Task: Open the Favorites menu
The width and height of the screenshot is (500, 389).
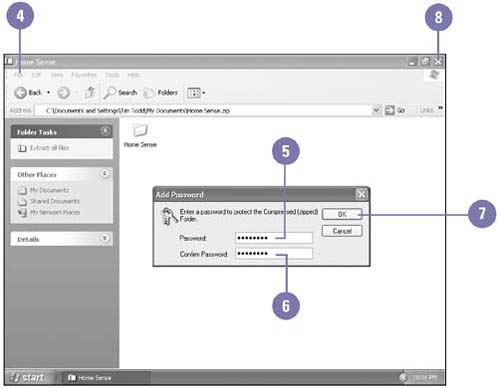Action: (84, 75)
